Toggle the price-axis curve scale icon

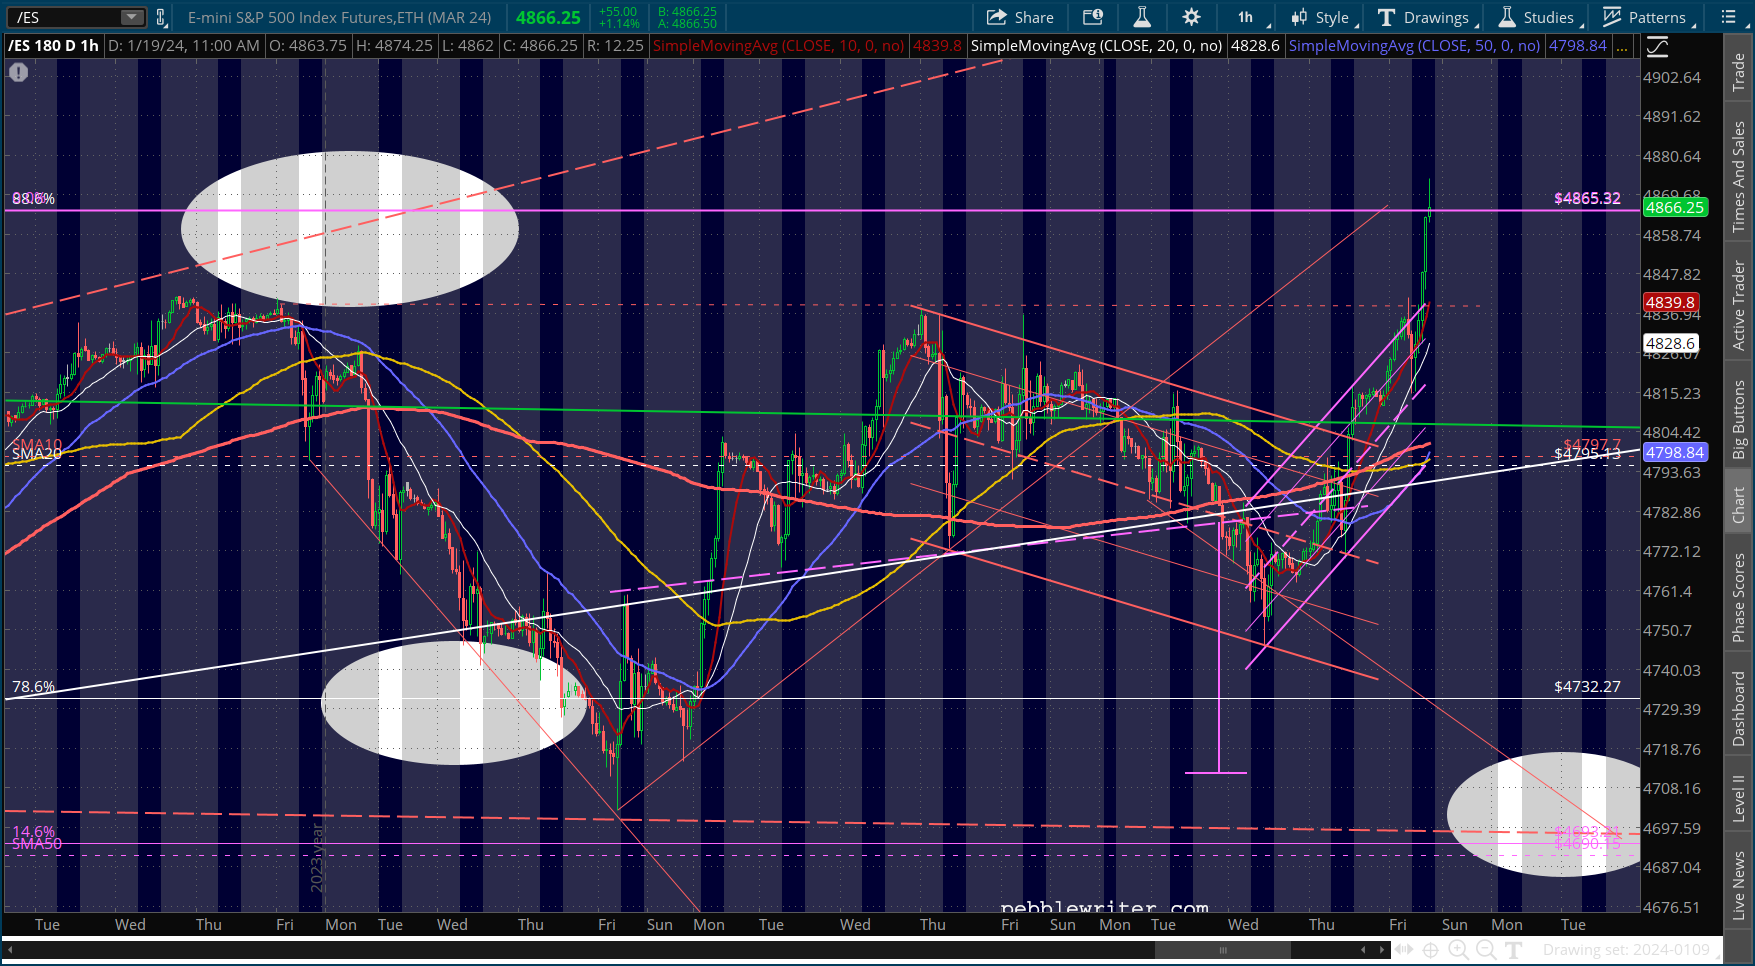[x=1657, y=47]
